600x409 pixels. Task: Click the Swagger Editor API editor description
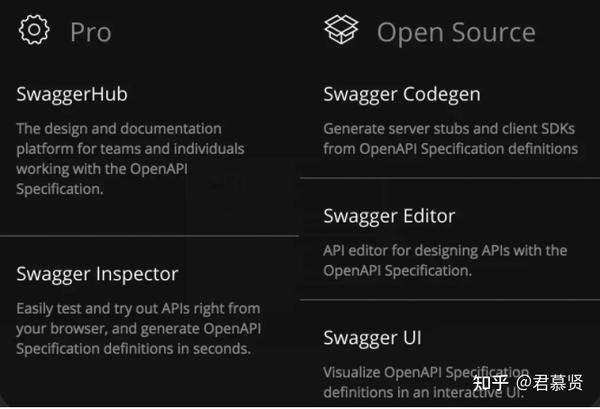pos(445,259)
